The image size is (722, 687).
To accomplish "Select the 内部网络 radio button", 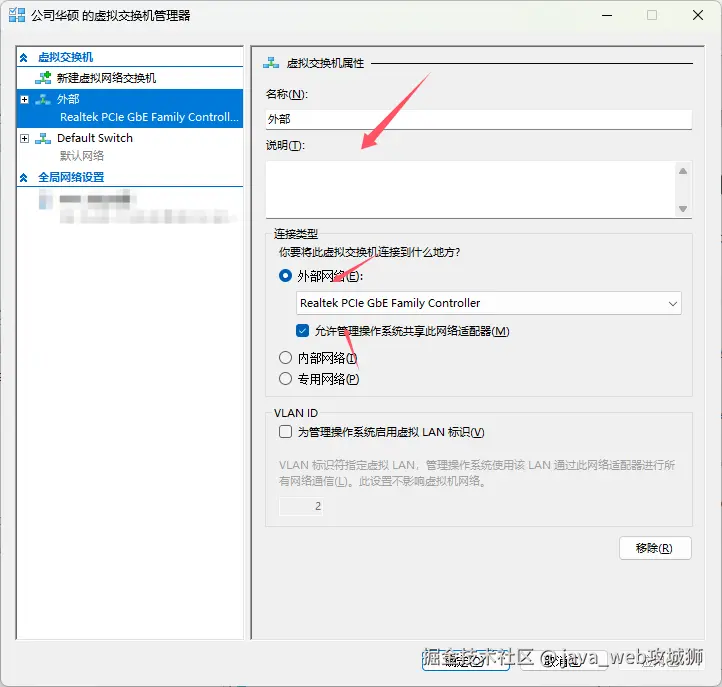I will (285, 358).
